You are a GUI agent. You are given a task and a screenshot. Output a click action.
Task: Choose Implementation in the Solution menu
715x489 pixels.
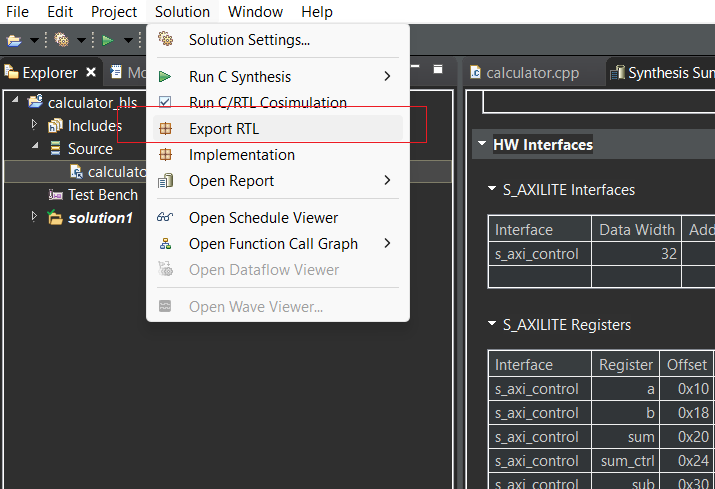(278, 155)
